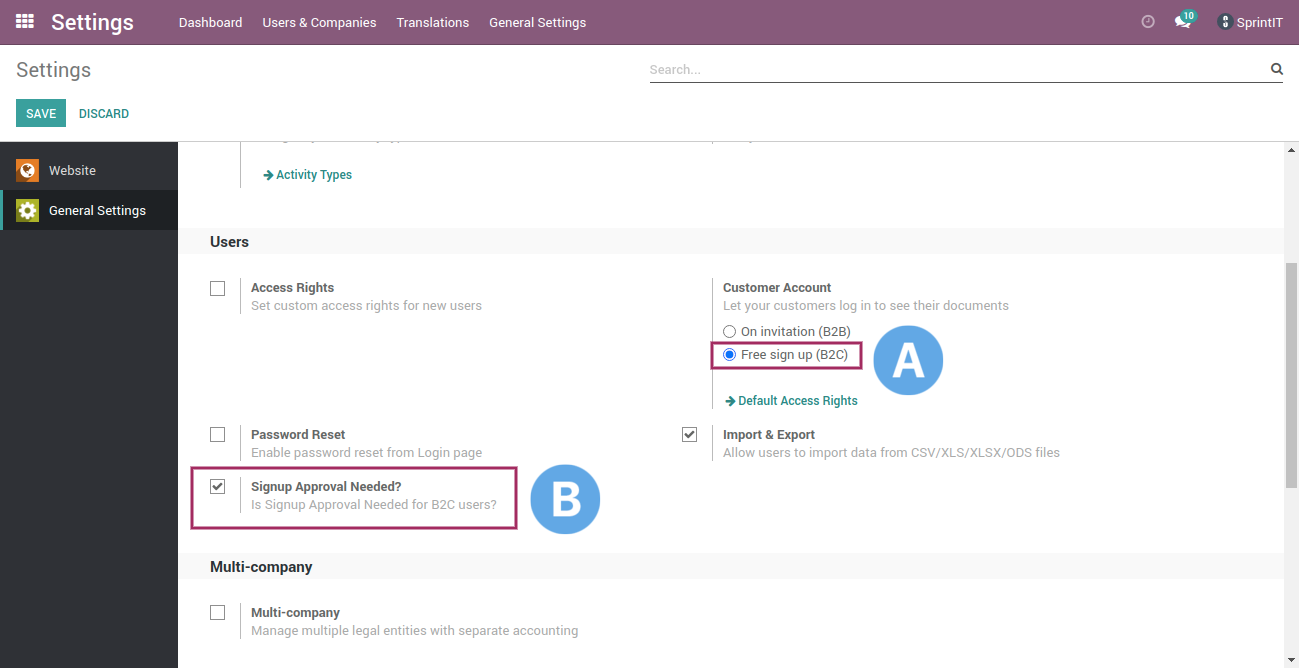
Task: Select the On invitation (B2B) radio button
Action: [729, 331]
